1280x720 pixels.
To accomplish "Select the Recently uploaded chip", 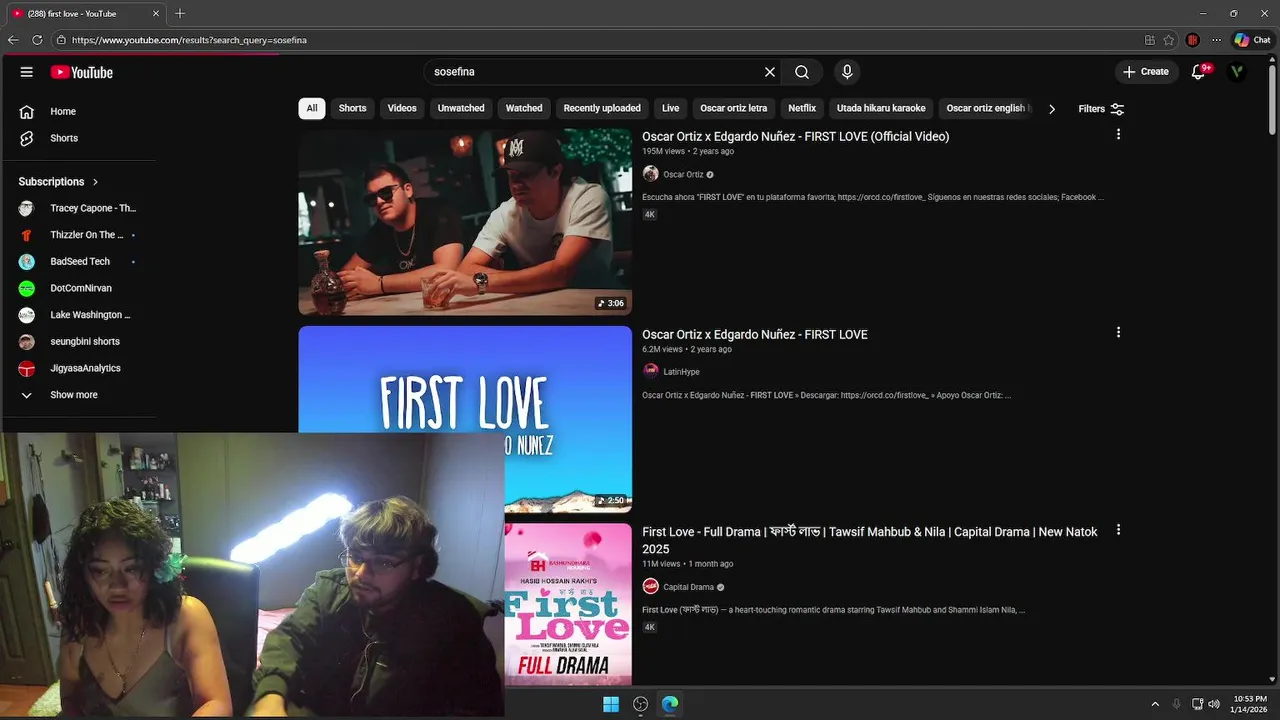I will pyautogui.click(x=602, y=108).
